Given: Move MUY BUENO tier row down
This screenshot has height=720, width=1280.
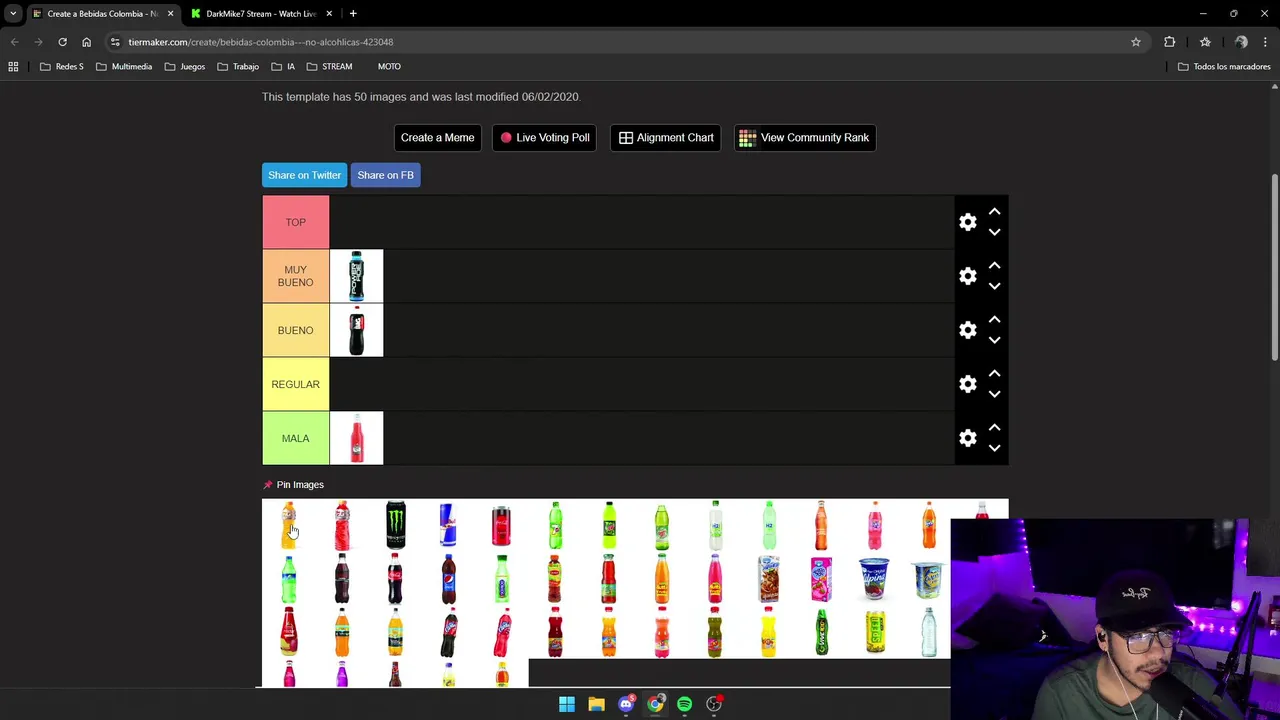Looking at the screenshot, I should [994, 286].
